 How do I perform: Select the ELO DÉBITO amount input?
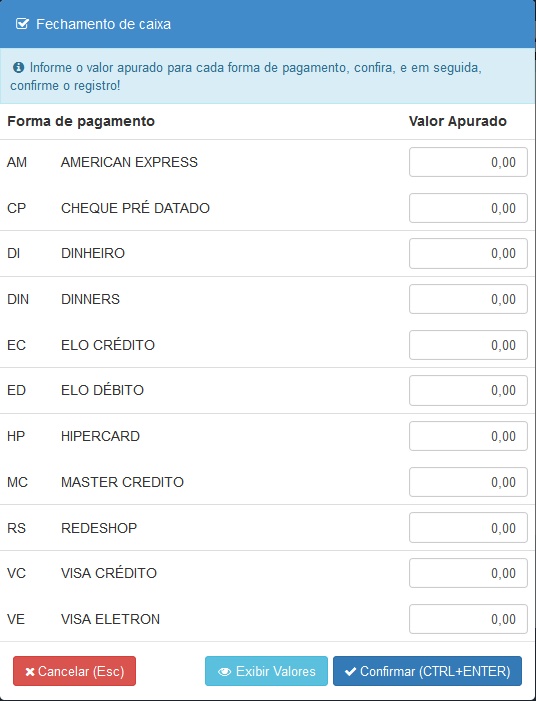pyautogui.click(x=468, y=390)
